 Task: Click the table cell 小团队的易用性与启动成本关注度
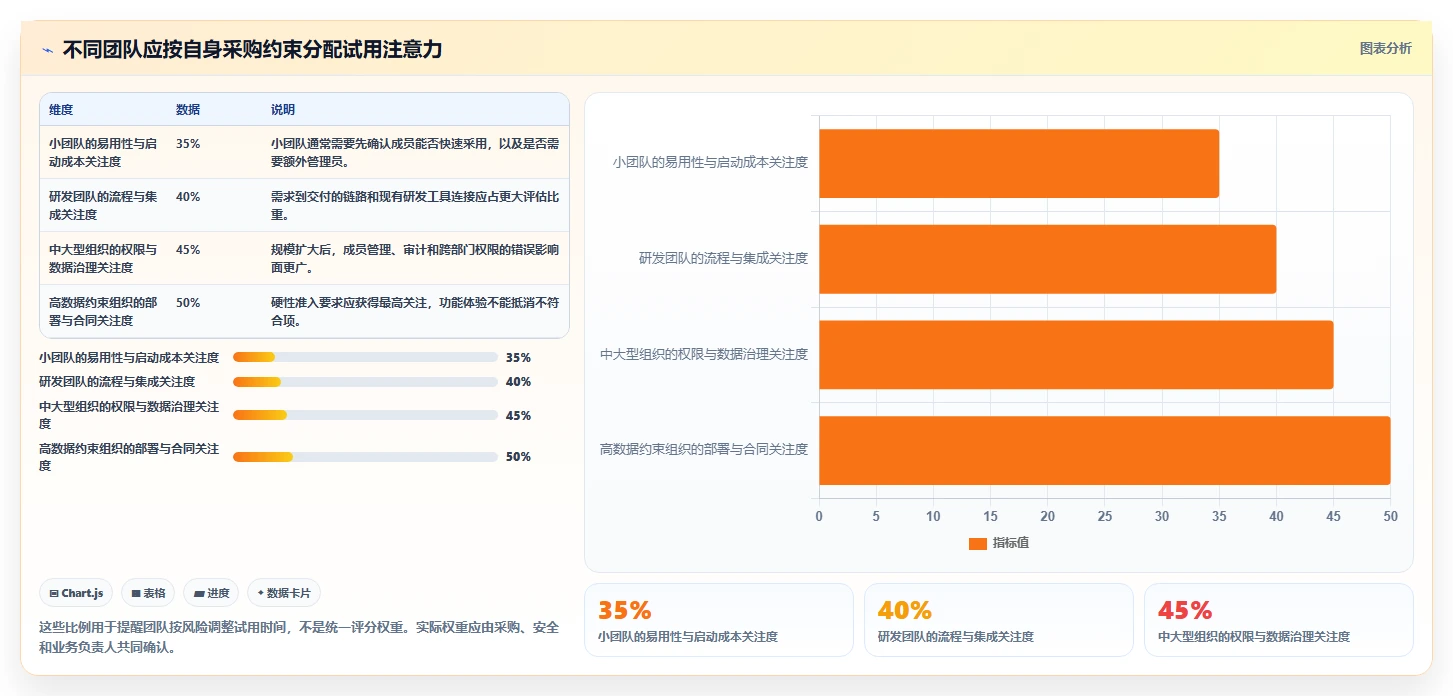click(103, 153)
